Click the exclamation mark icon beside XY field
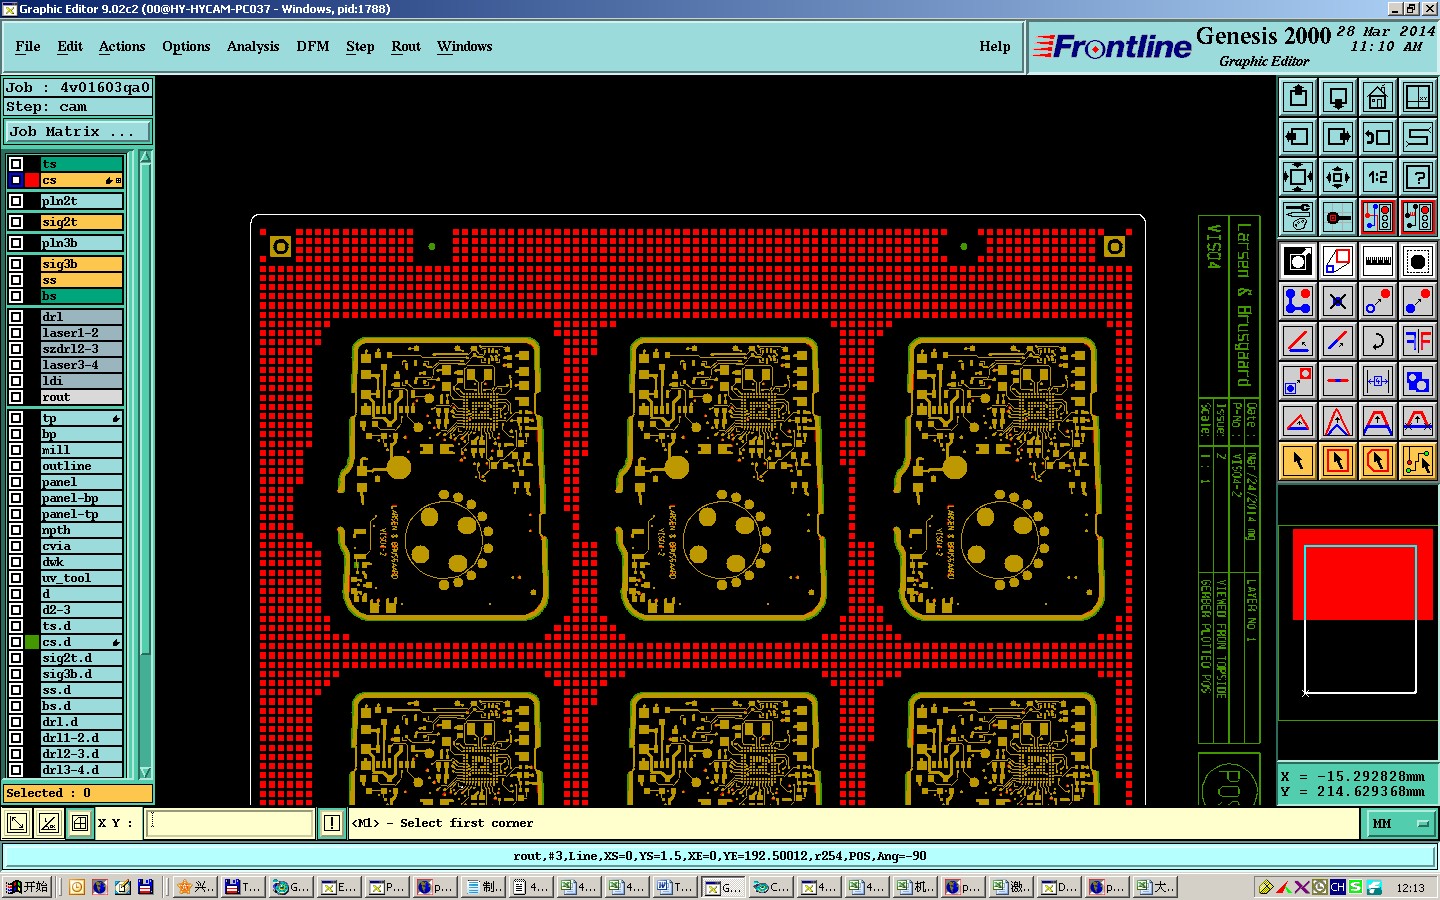 pos(332,823)
